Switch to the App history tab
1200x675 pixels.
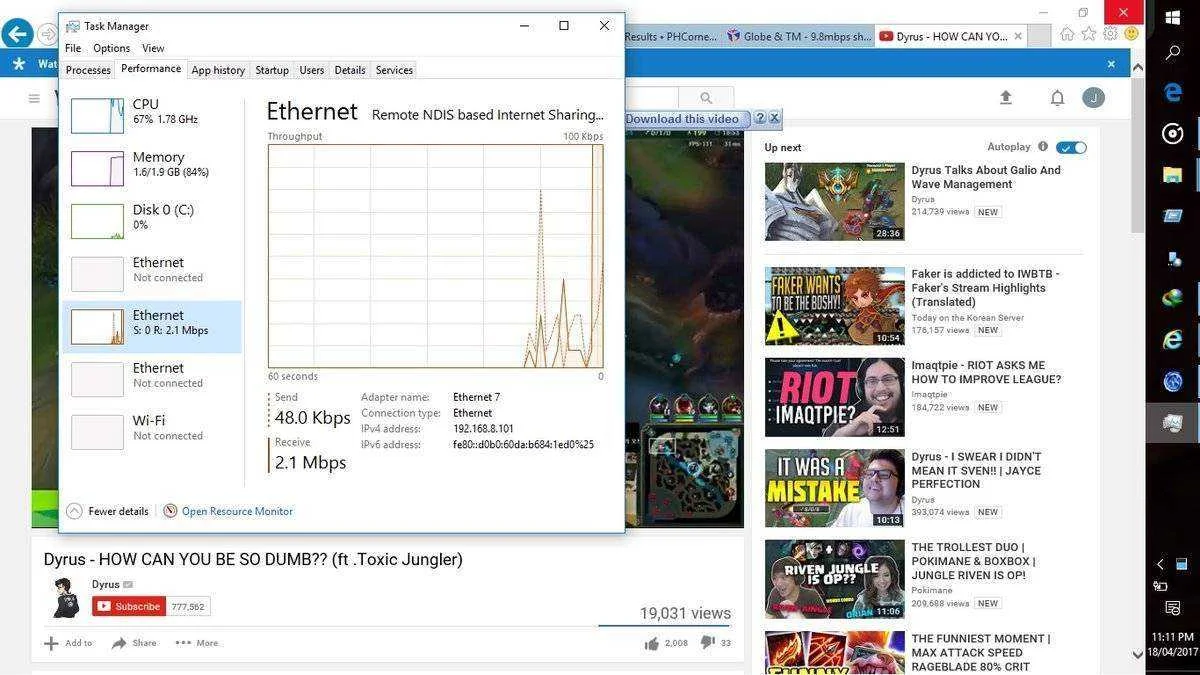point(218,70)
